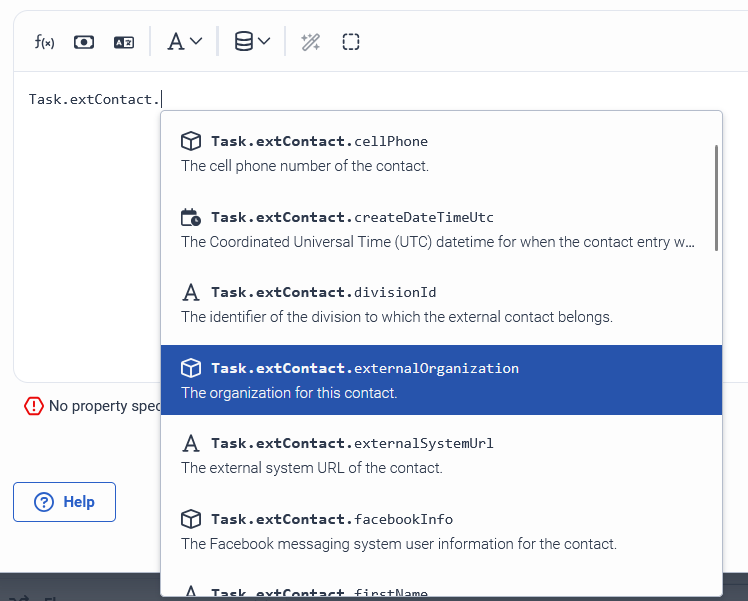Select Task.extContact.facebookInfo suggestion
This screenshot has height=601, width=748.
click(440, 531)
